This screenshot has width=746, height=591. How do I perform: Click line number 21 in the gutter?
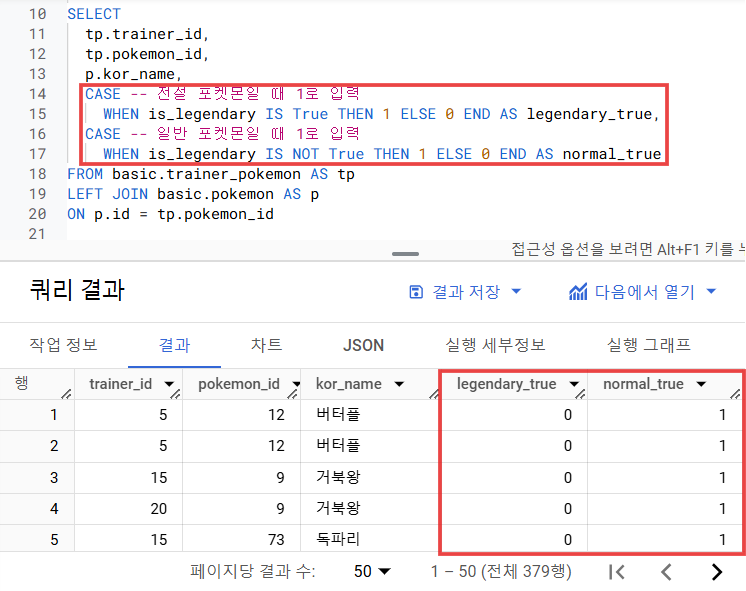(37, 234)
